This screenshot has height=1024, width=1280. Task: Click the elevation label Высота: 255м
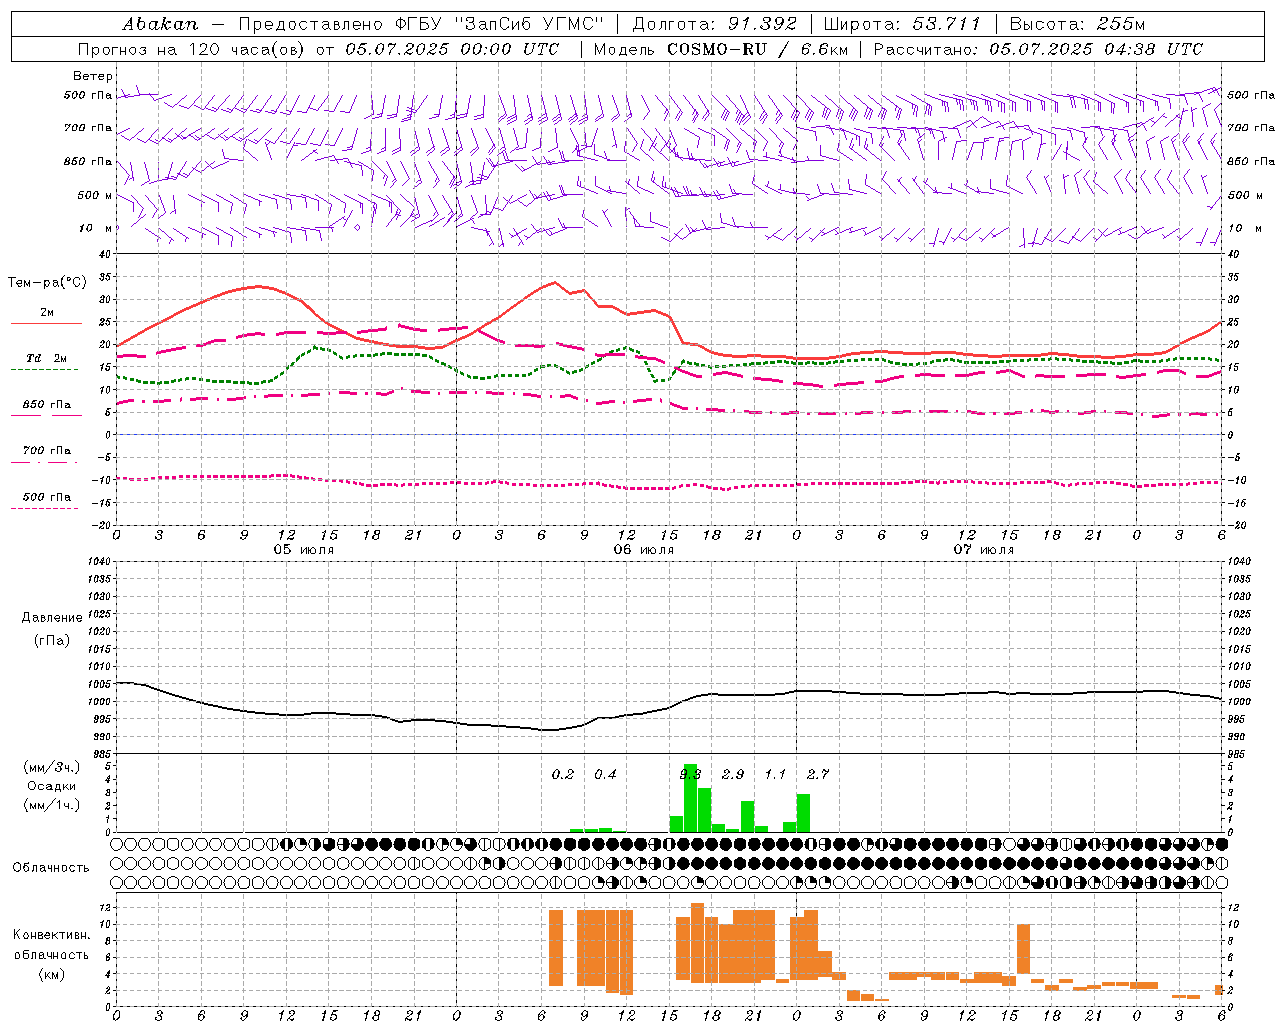tap(1077, 23)
